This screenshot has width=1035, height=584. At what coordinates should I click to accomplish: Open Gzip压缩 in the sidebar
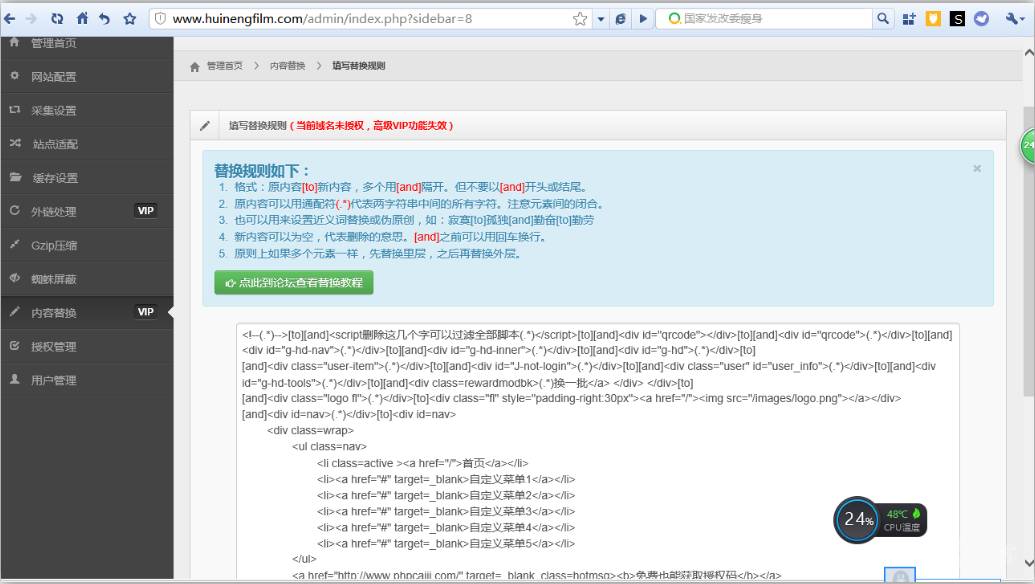point(86,245)
